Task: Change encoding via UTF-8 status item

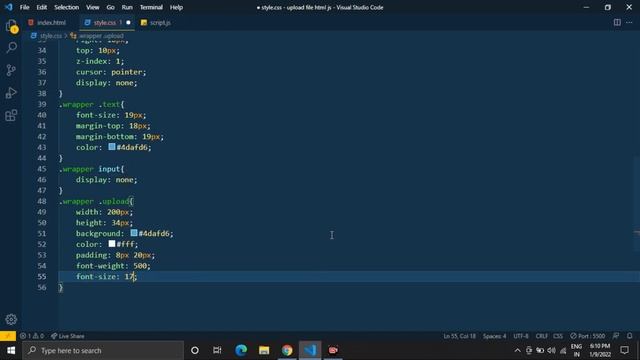Action: coord(521,336)
